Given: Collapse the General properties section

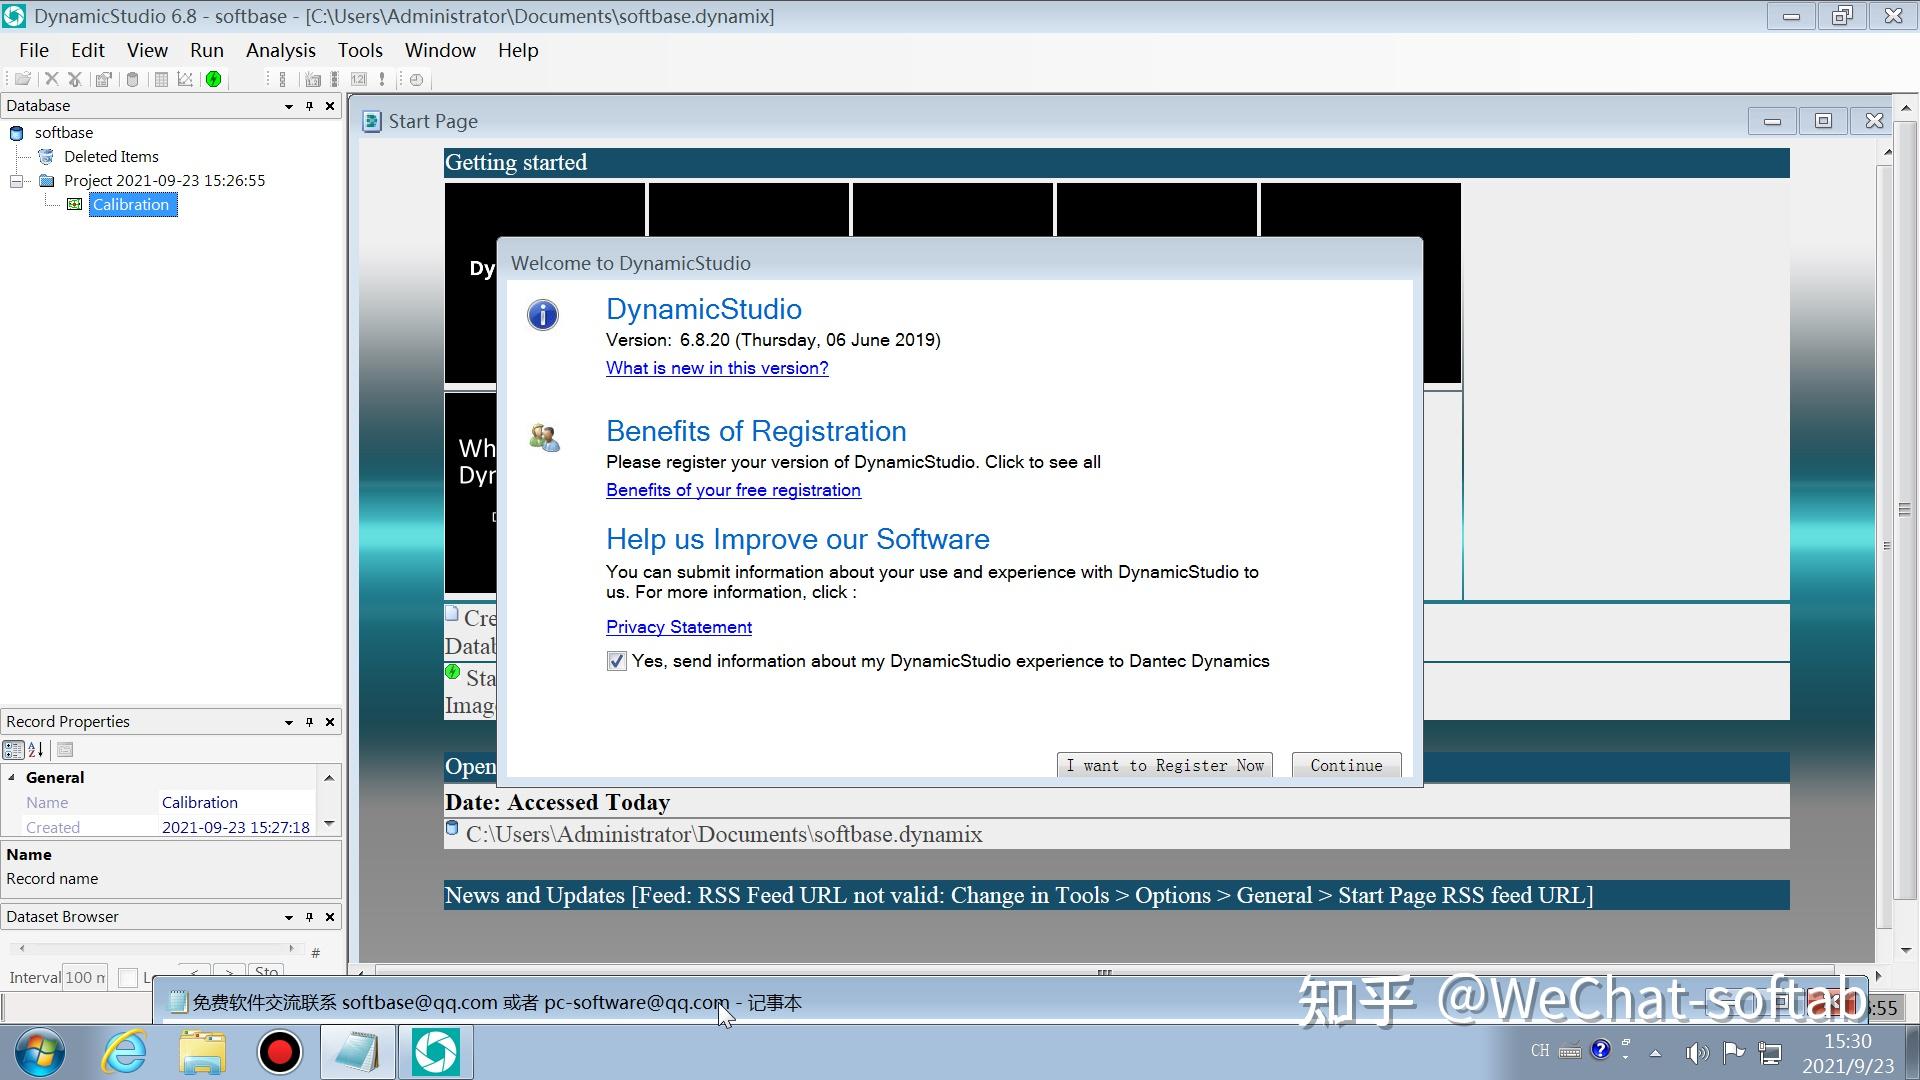Looking at the screenshot, I should (x=12, y=777).
